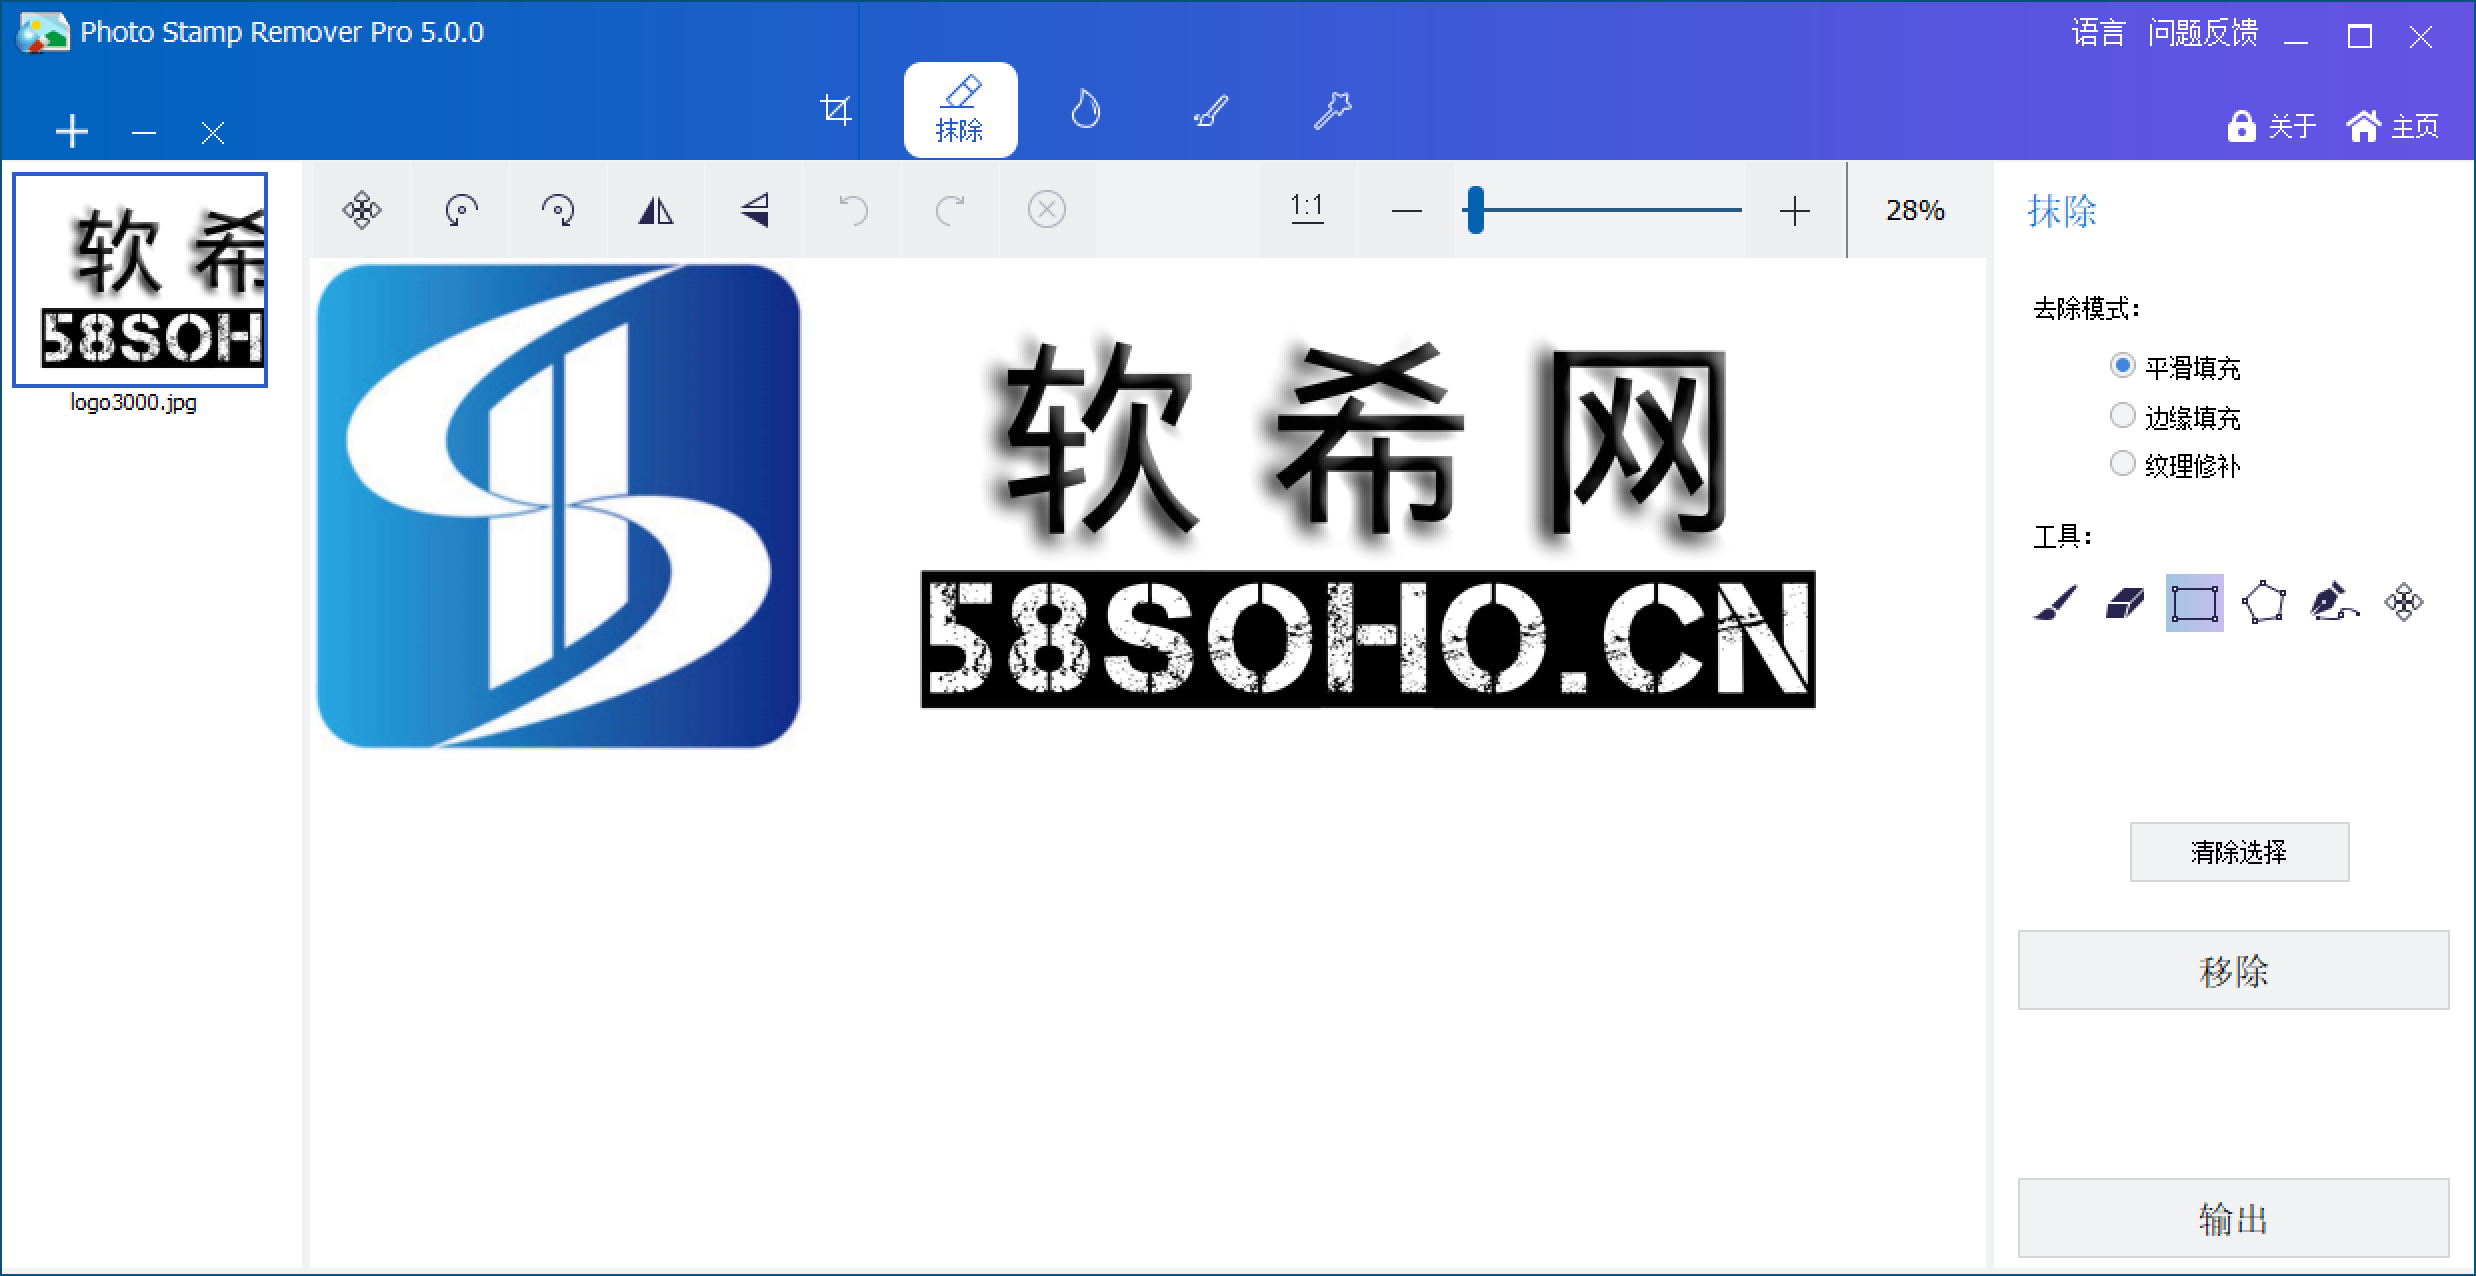2476x1276 pixels.
Task: Click the redo arrow
Action: click(950, 210)
